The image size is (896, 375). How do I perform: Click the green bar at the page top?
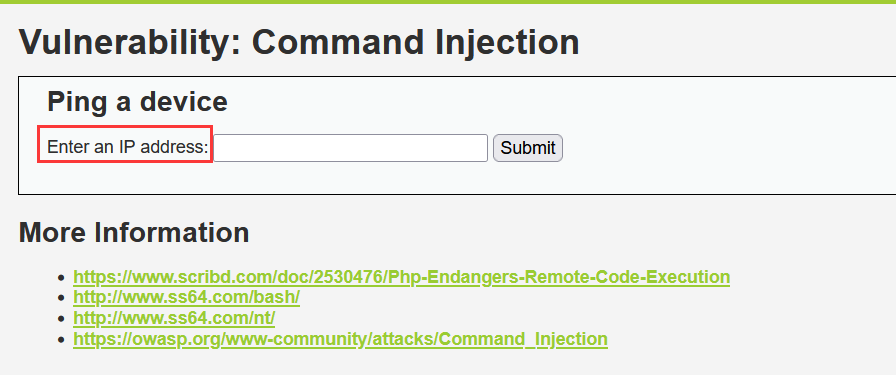[448, 2]
